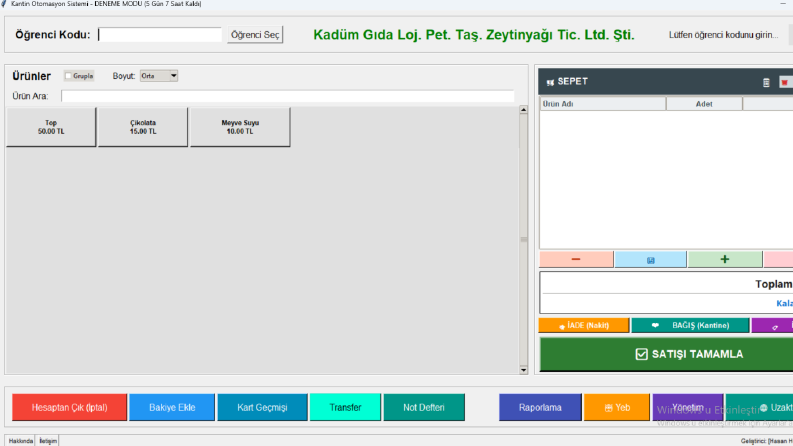Click the red cart icon in SEPET header
Image resolution: width=793 pixels, height=446 pixels.
pyautogui.click(x=784, y=82)
